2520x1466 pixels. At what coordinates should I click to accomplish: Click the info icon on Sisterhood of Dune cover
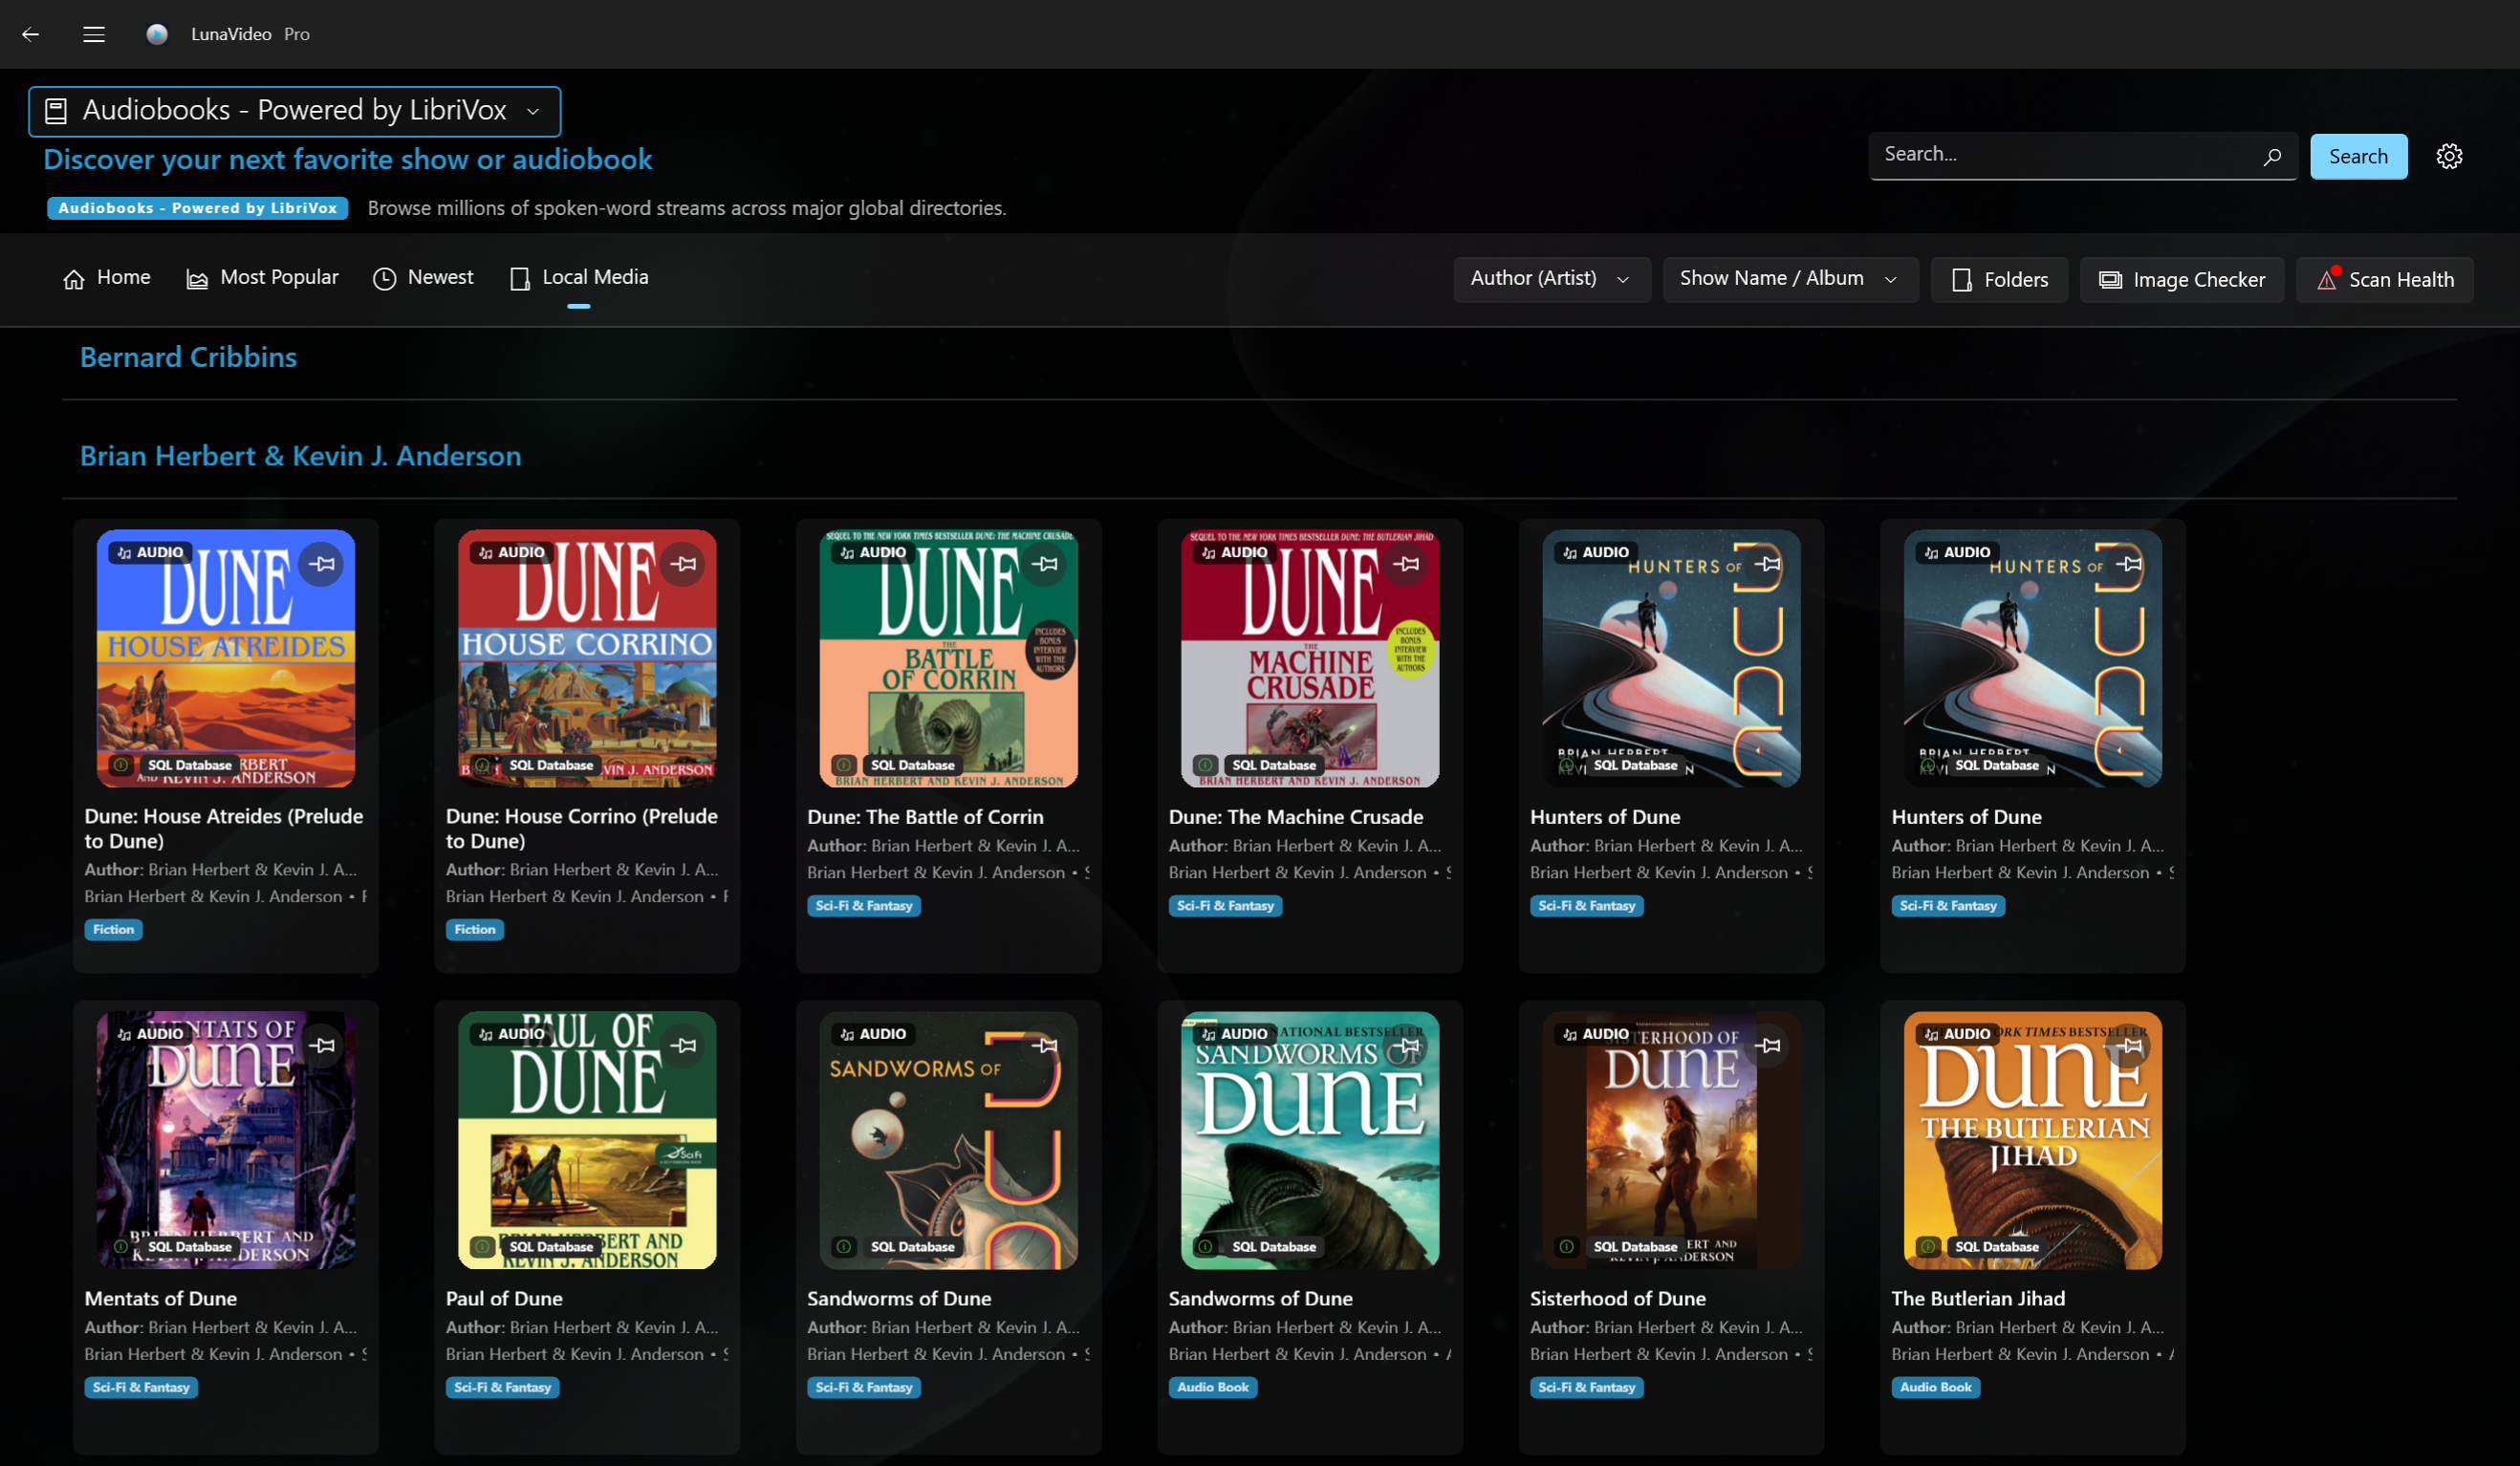pyautogui.click(x=1567, y=1247)
